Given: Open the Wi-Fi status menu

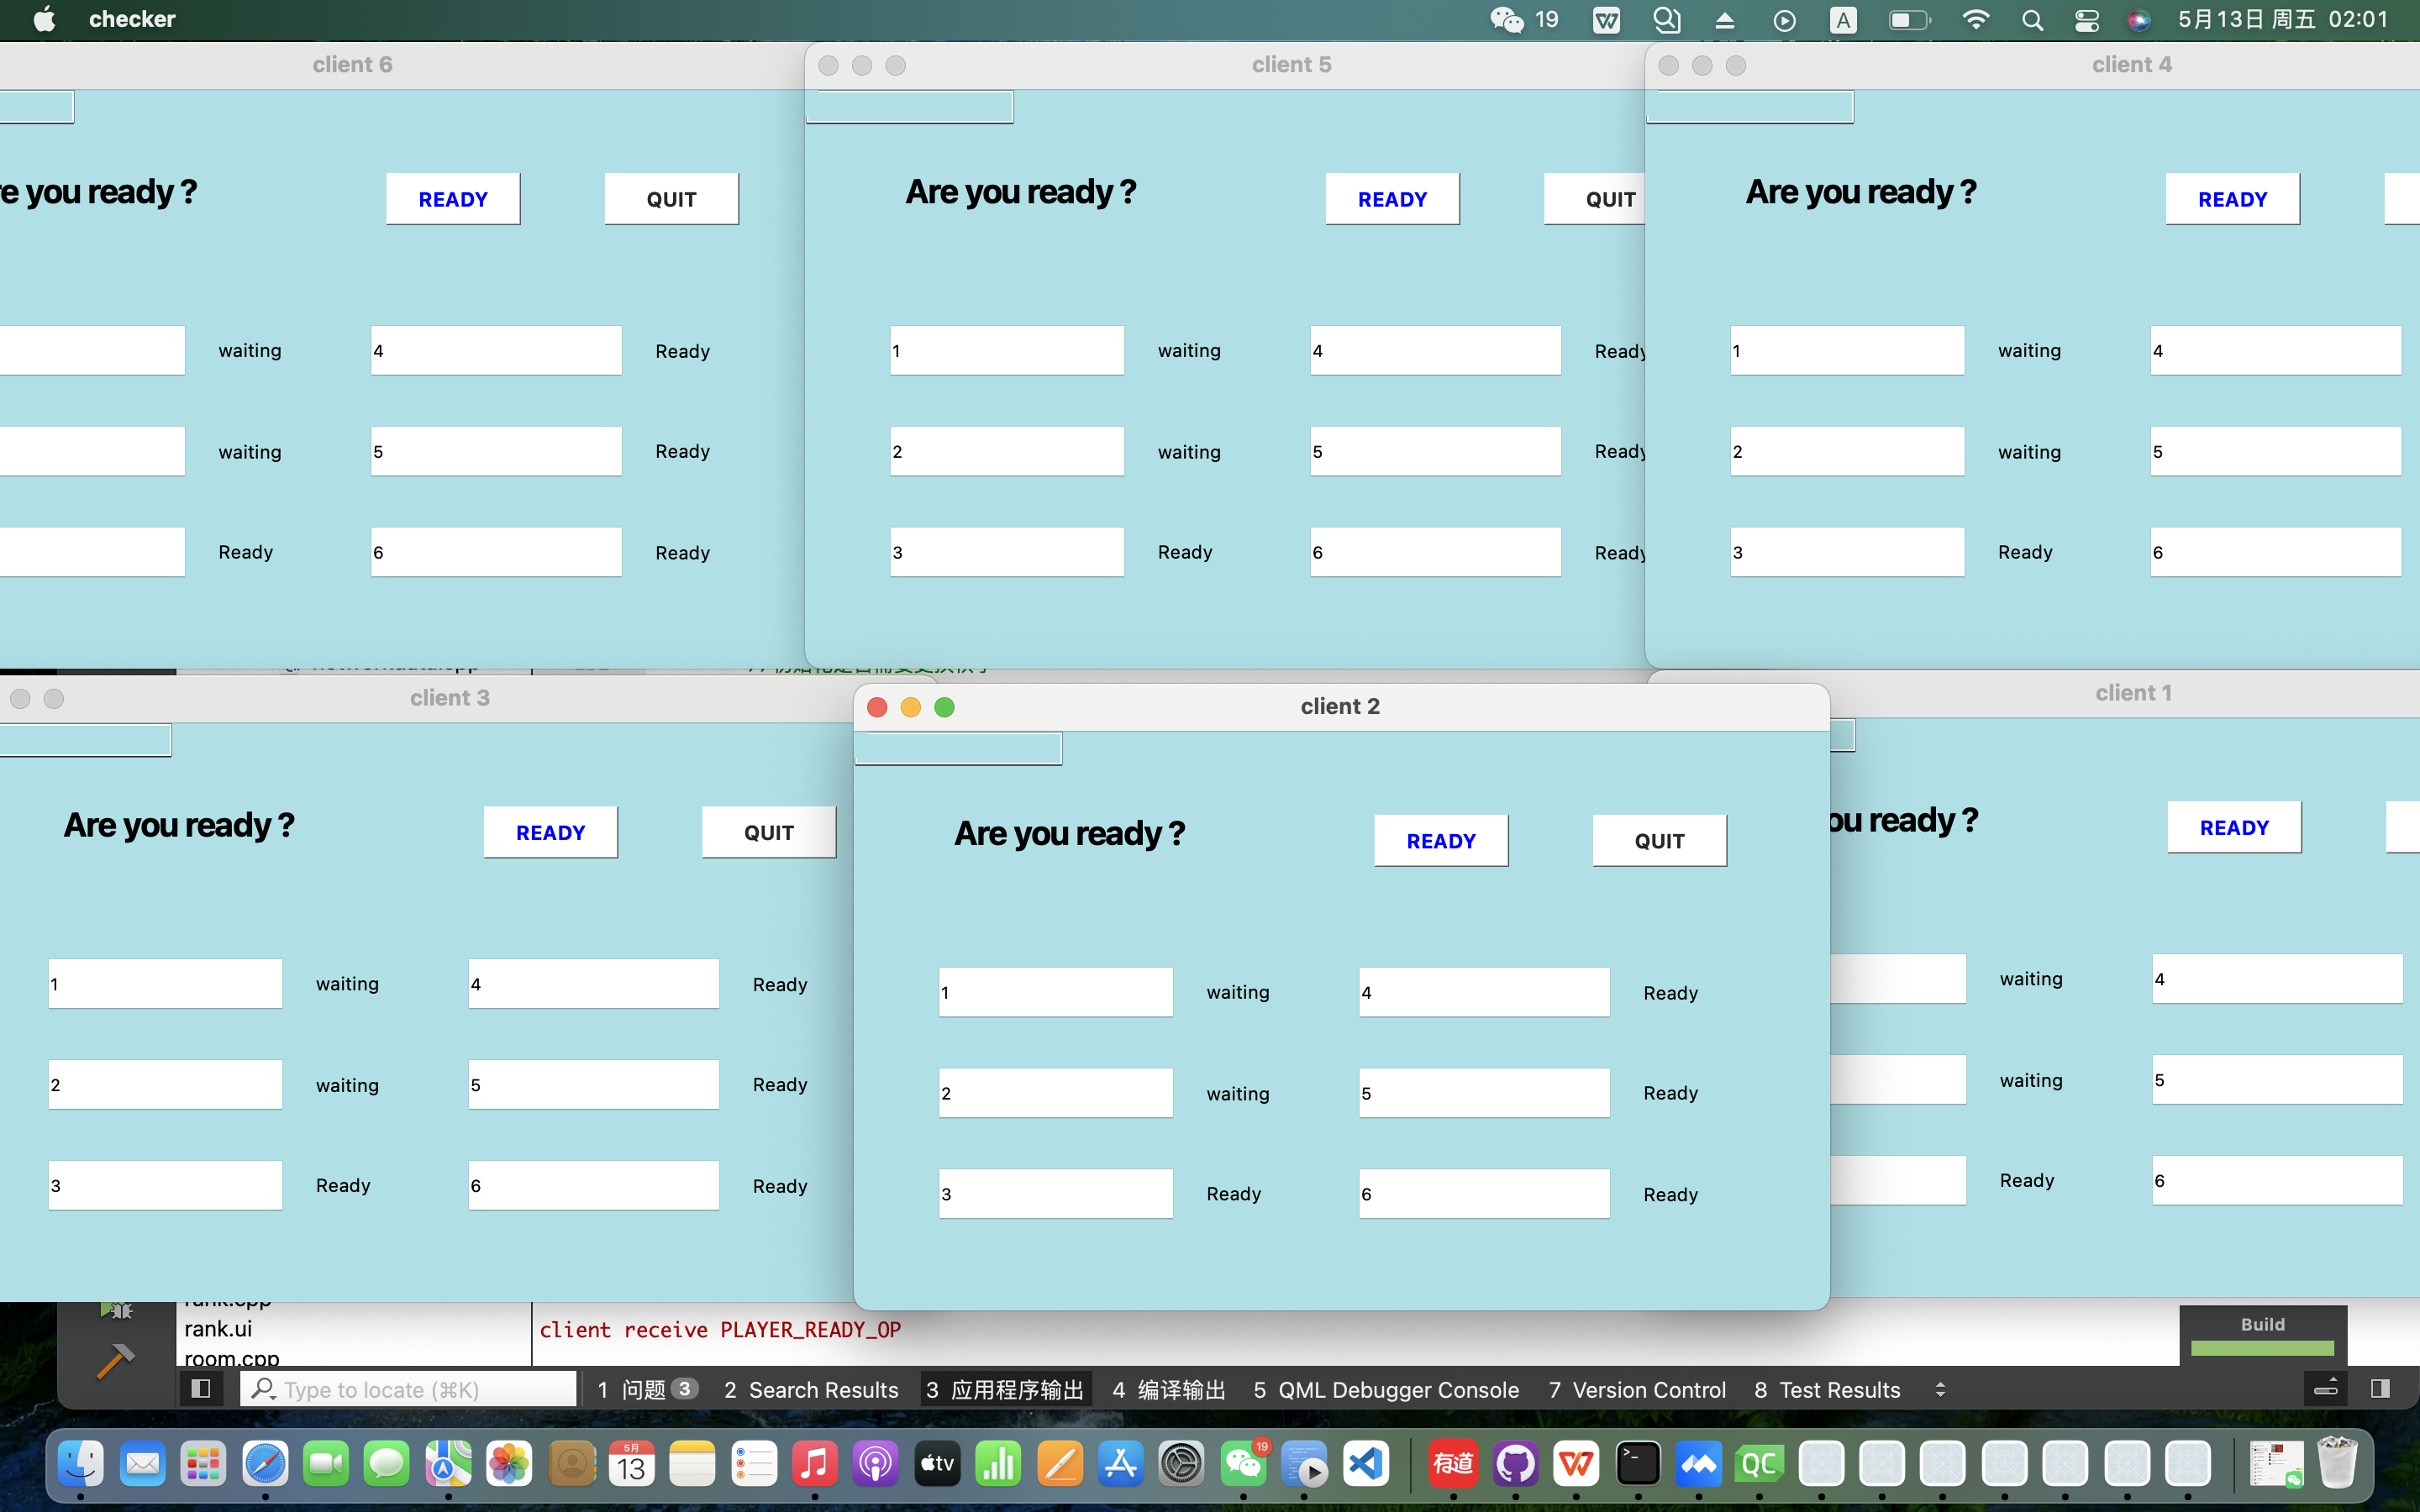Looking at the screenshot, I should [x=1975, y=20].
